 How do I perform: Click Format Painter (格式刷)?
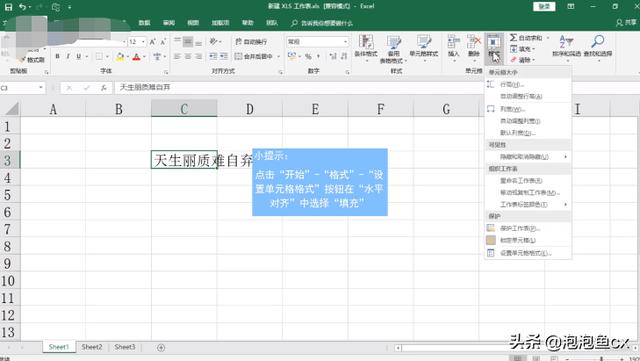pos(33,60)
